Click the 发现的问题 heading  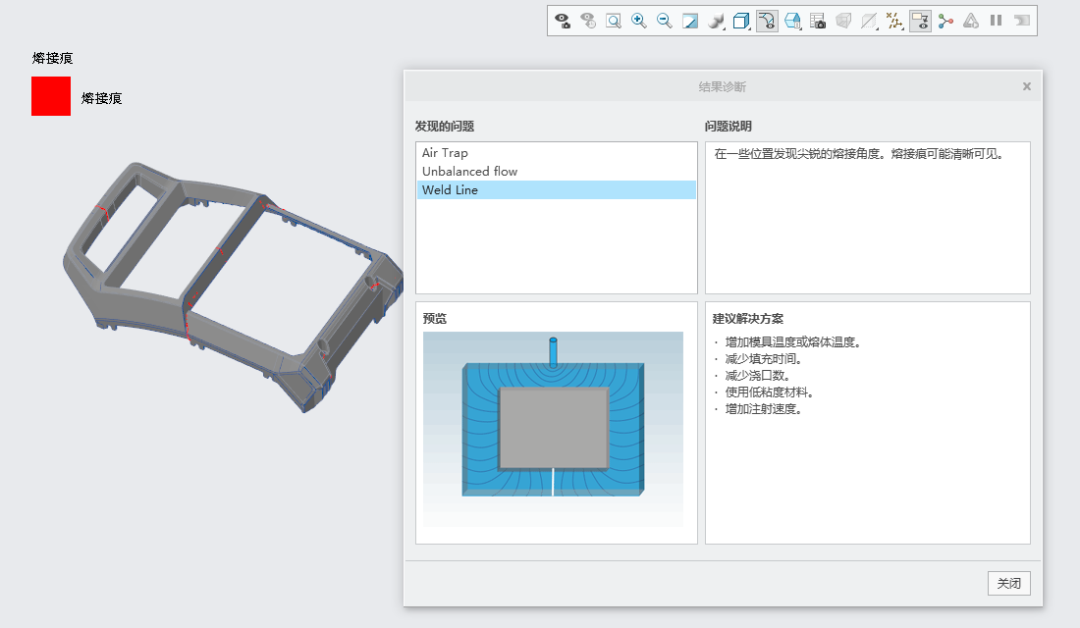[x=444, y=126]
